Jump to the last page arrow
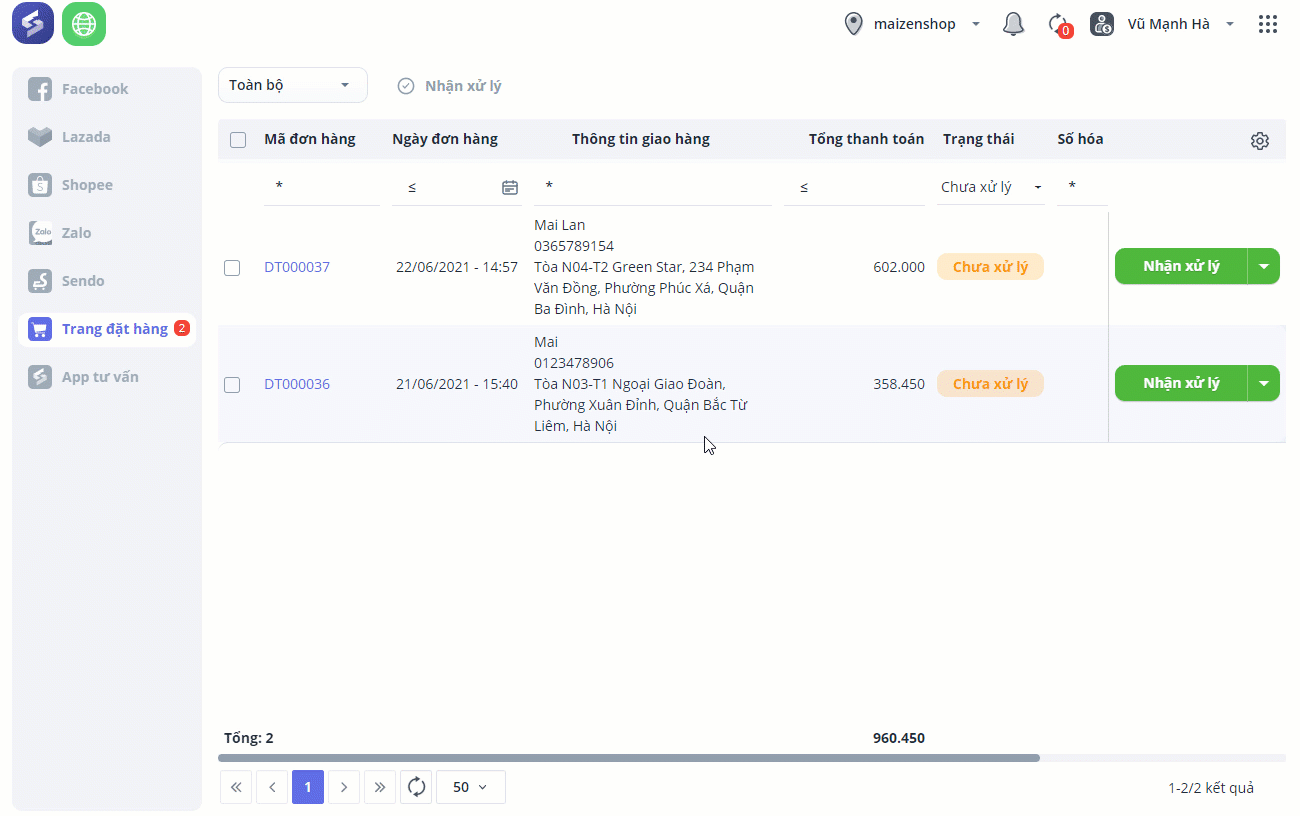The image size is (1300, 816). pos(380,787)
